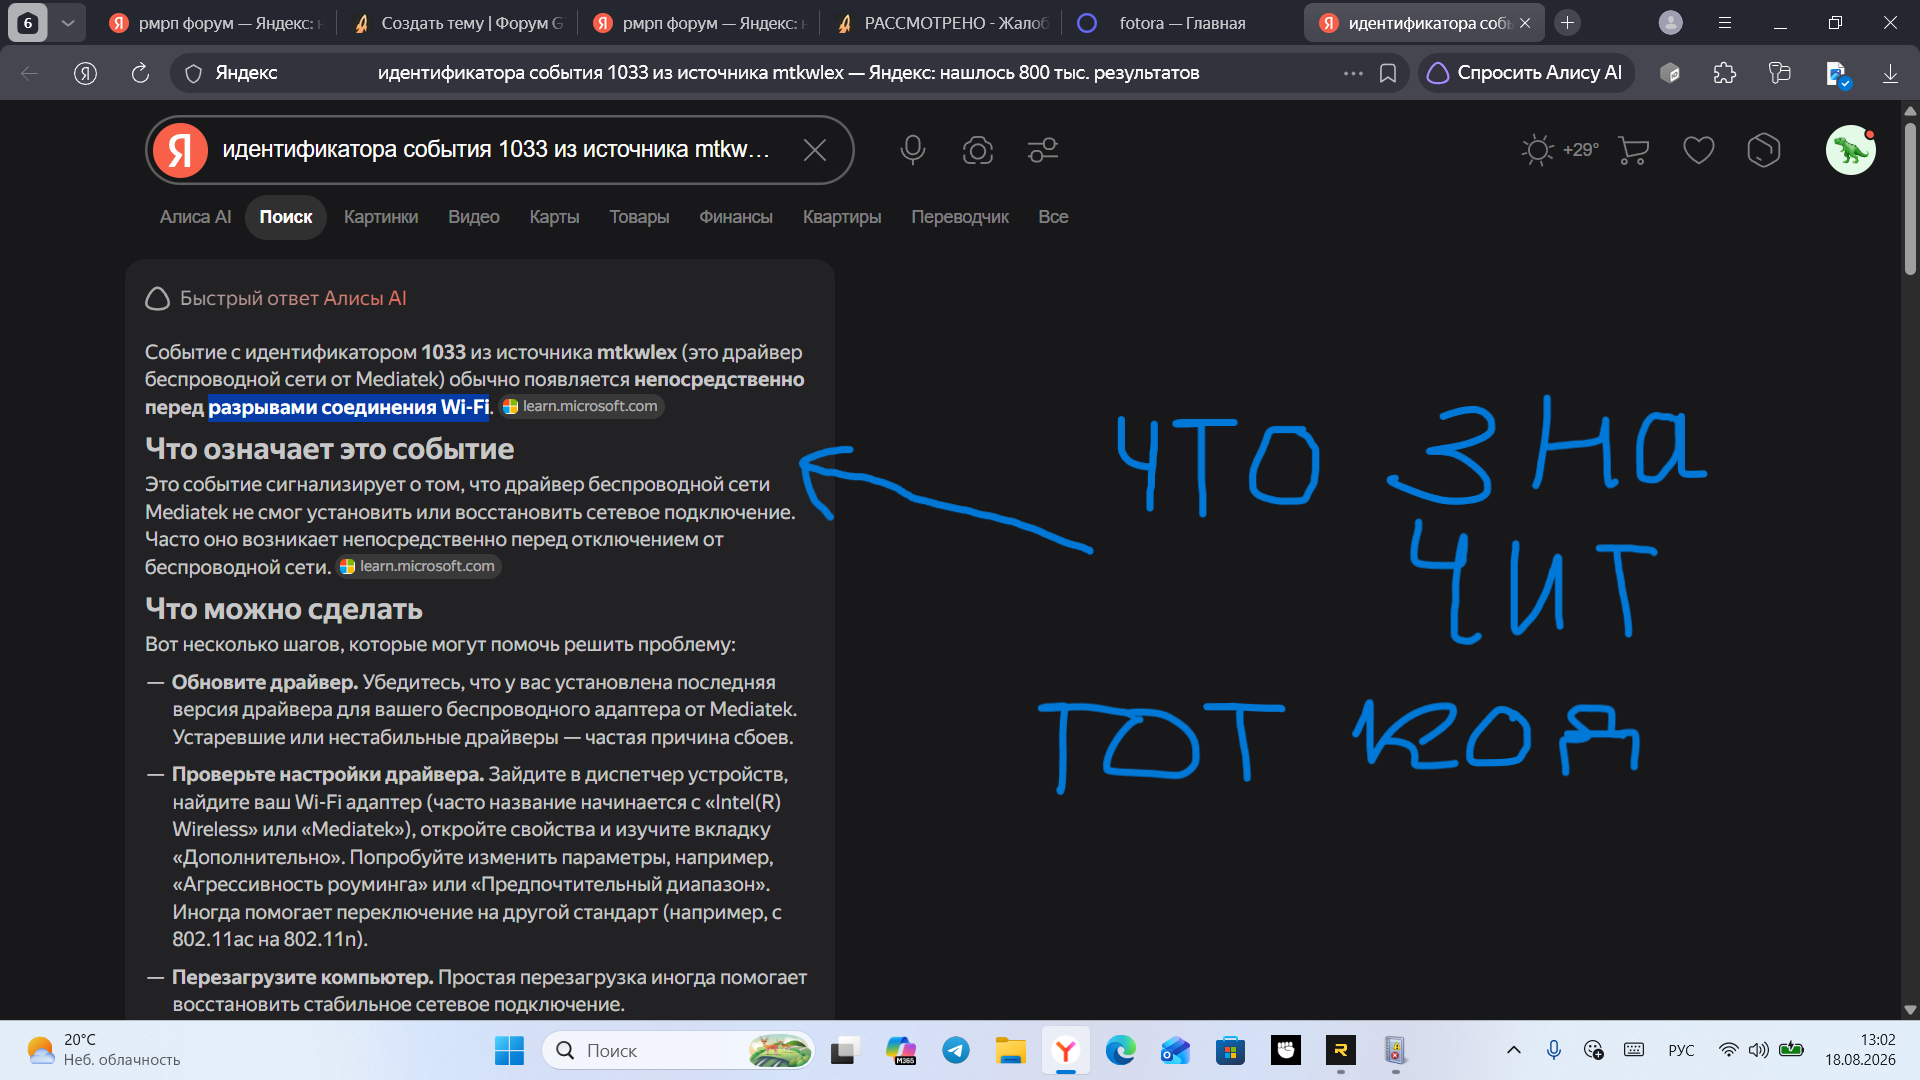Image resolution: width=1920 pixels, height=1080 pixels.
Task: Open learn.microsoft.com source after 'соединения Wi-Fi'
Action: (x=581, y=407)
